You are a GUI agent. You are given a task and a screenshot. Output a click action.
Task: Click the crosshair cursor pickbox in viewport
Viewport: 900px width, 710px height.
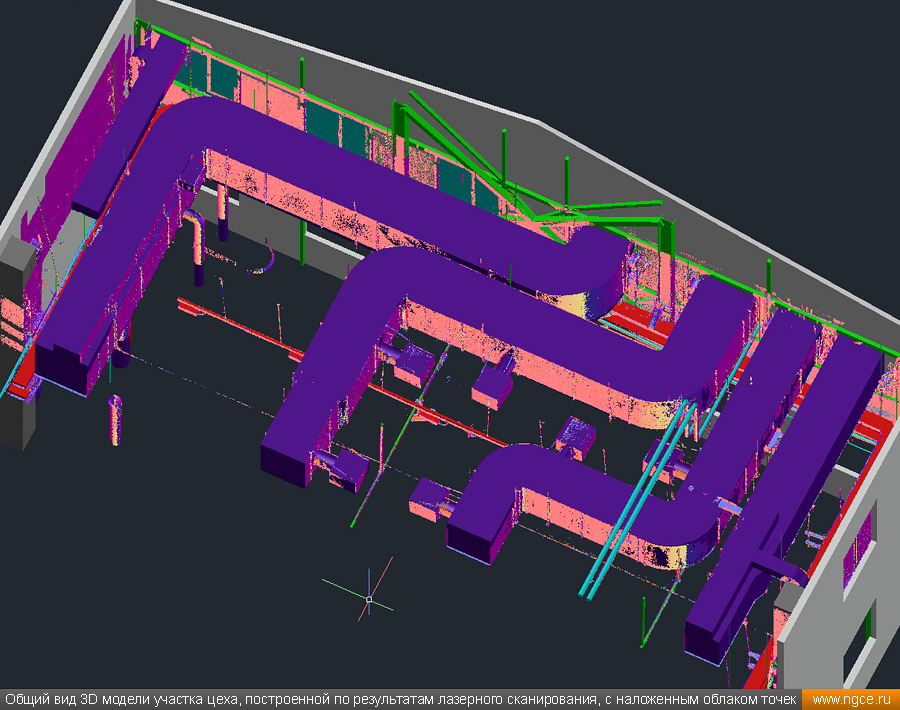(369, 599)
